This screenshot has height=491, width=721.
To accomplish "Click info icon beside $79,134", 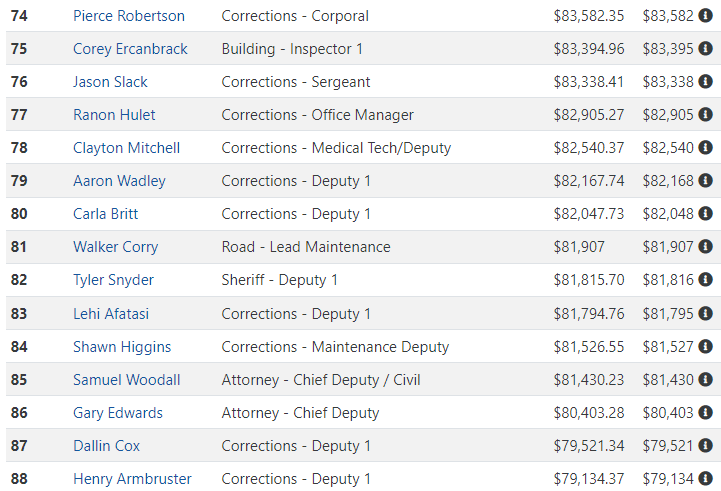I will click(x=705, y=479).
